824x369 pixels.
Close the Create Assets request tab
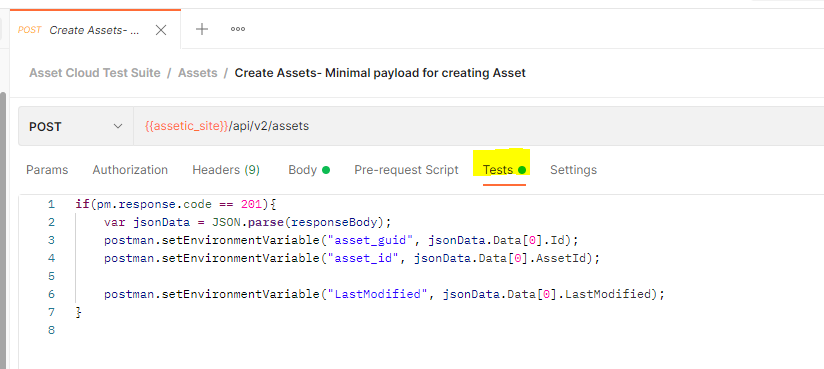(x=161, y=30)
